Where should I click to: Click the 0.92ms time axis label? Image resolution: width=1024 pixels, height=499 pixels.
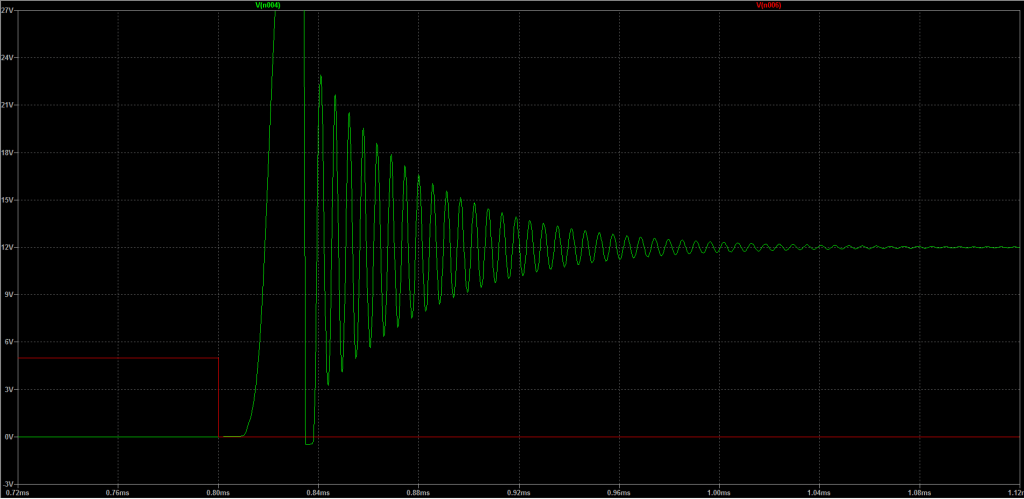(518, 492)
